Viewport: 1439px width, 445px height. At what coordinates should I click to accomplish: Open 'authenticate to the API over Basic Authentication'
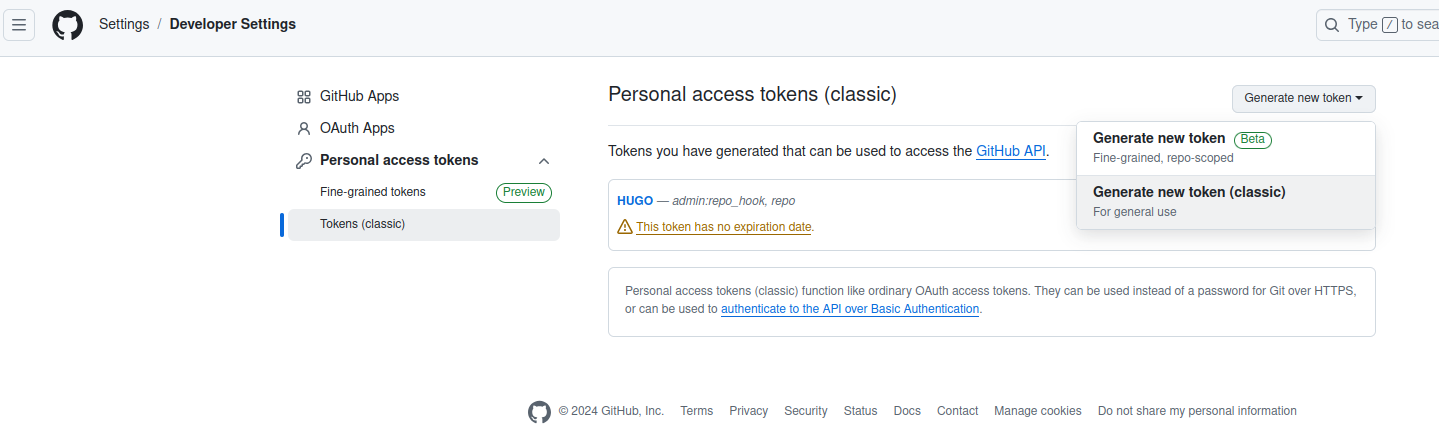(850, 310)
